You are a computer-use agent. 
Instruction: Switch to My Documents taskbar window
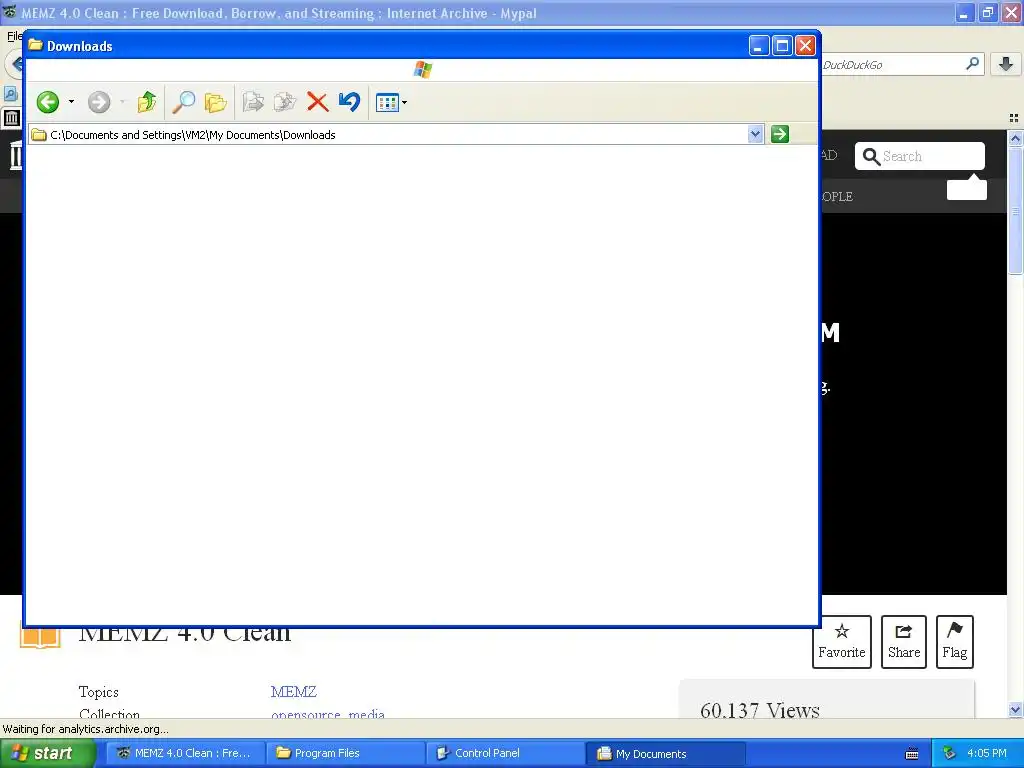(x=665, y=753)
